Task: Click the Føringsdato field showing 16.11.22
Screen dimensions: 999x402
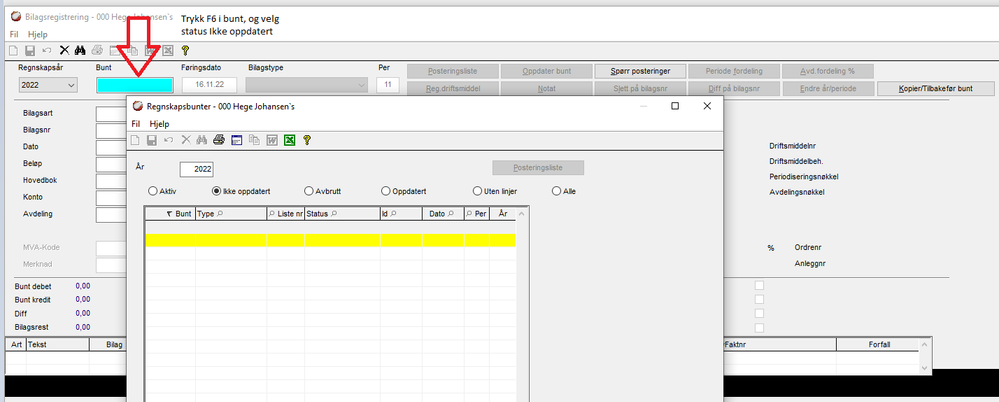Action: [210, 85]
